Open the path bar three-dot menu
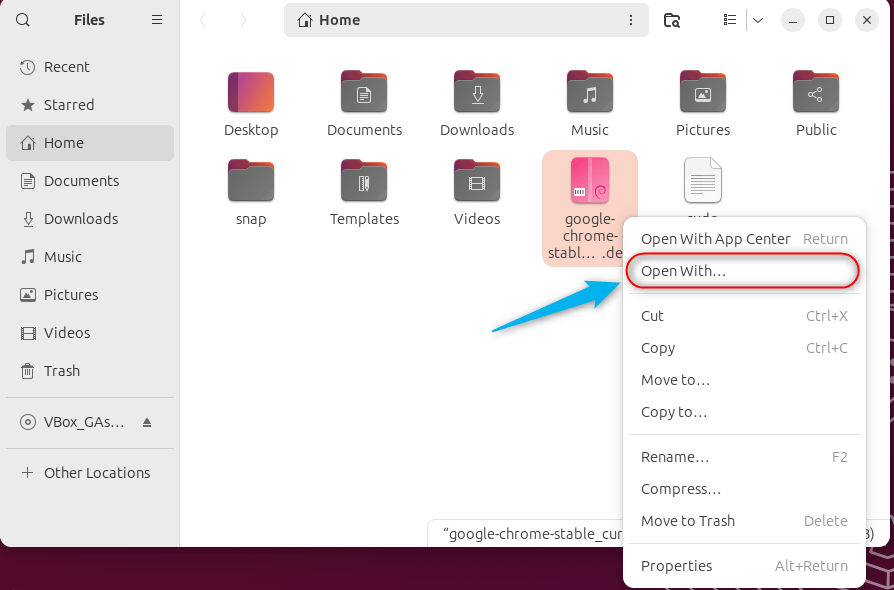894x590 pixels. pos(631,20)
